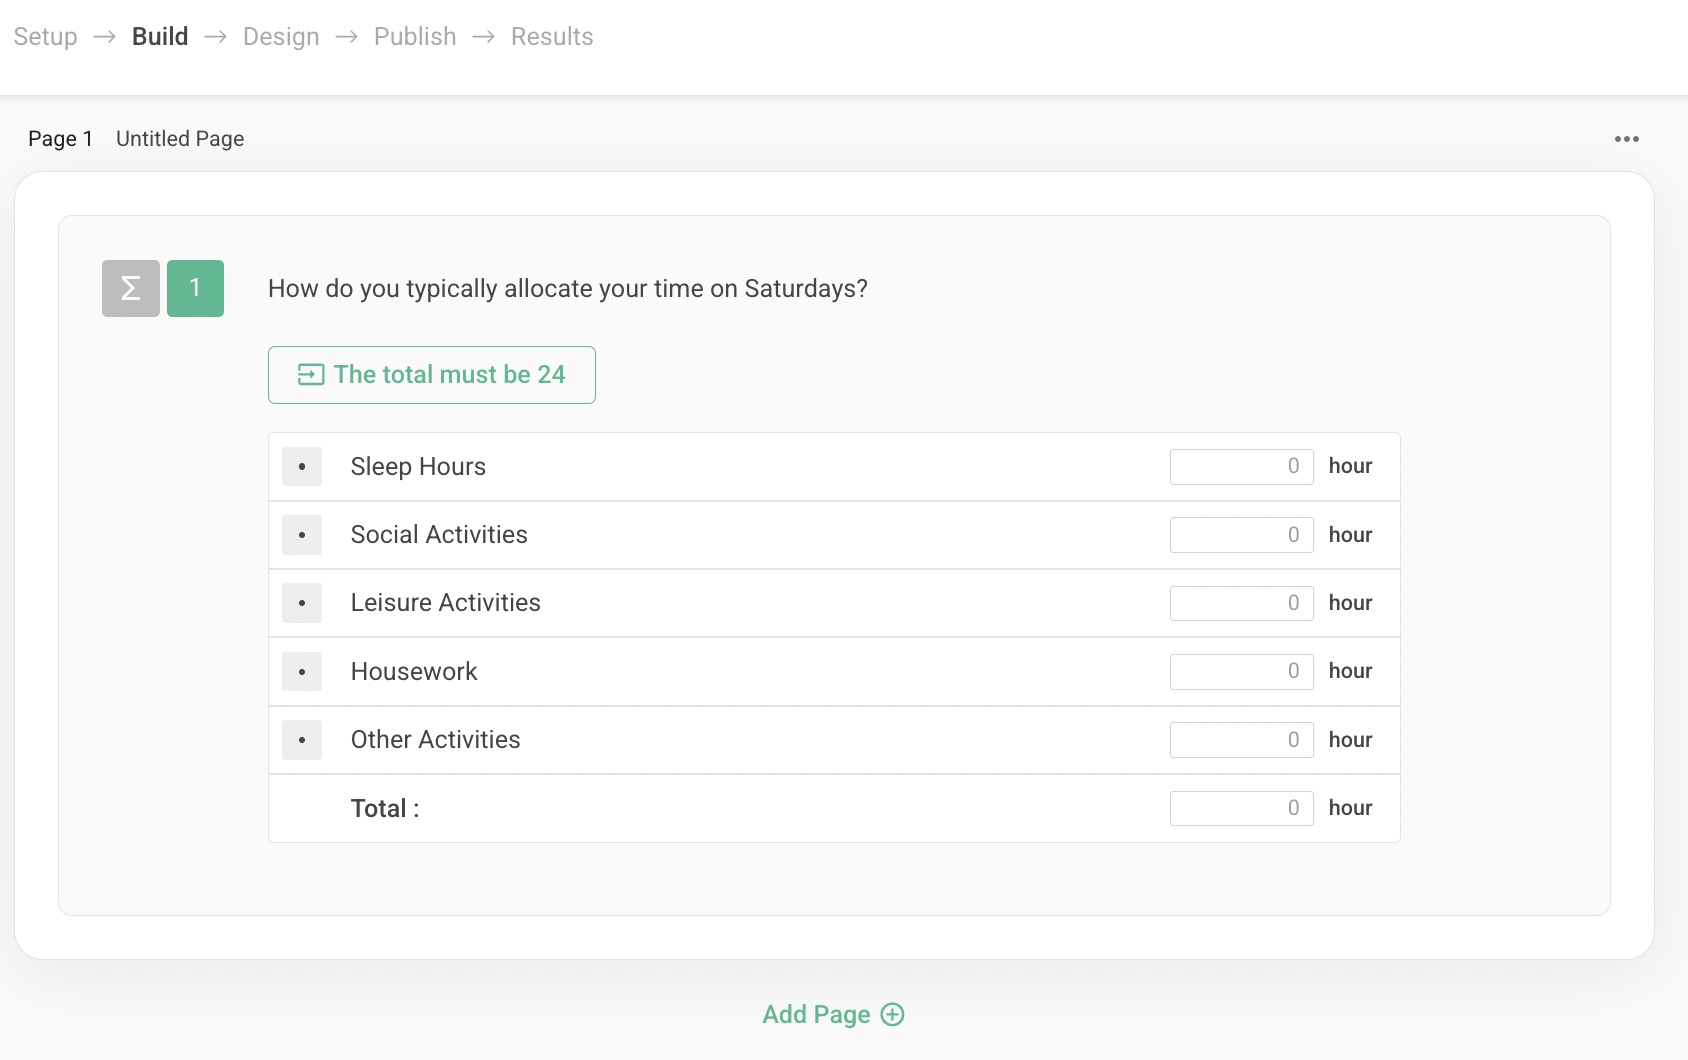Switch to the Design step
The image size is (1688, 1060).
(x=281, y=36)
